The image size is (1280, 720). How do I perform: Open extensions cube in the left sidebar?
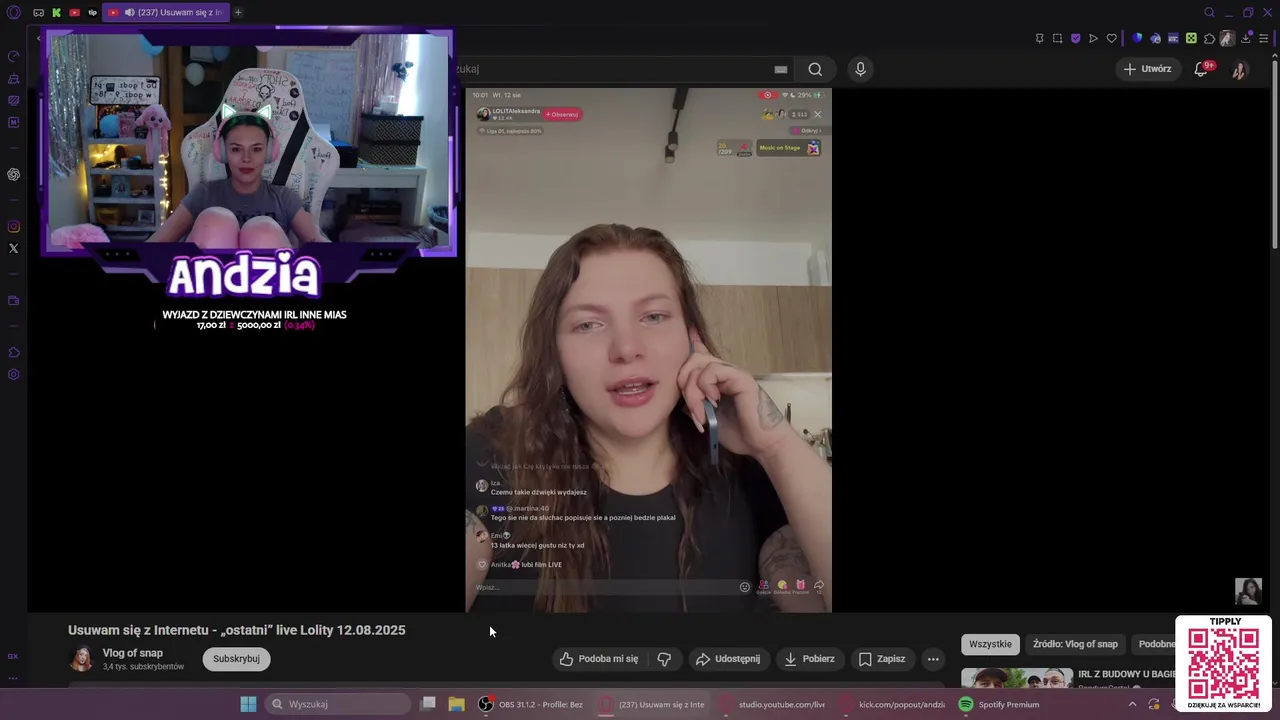pos(13,352)
